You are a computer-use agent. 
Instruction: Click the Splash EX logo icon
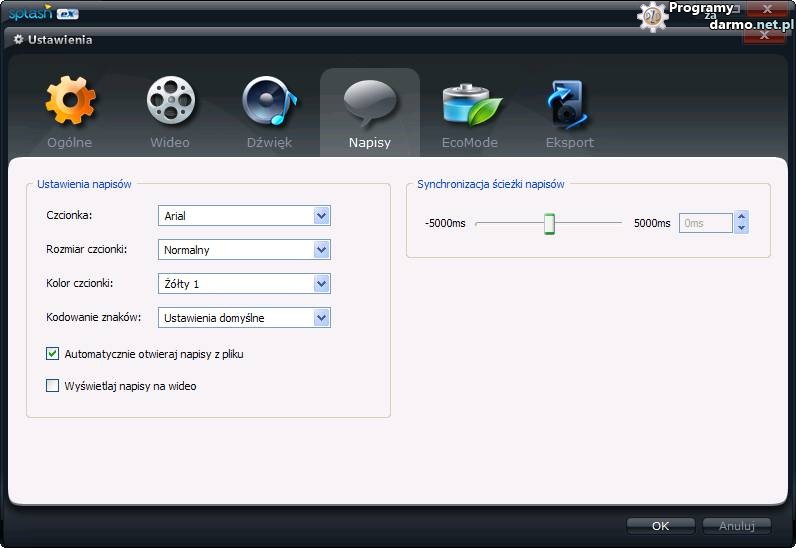point(44,13)
